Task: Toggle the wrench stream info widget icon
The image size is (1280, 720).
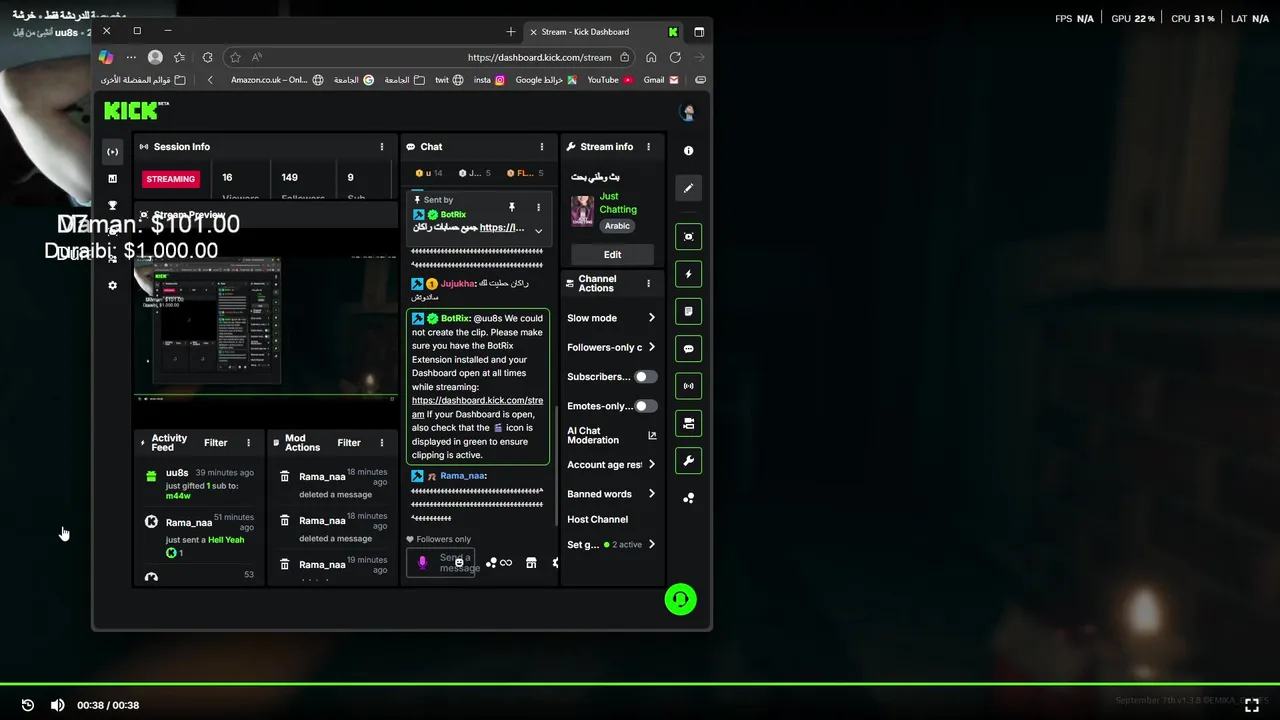Action: tap(688, 461)
